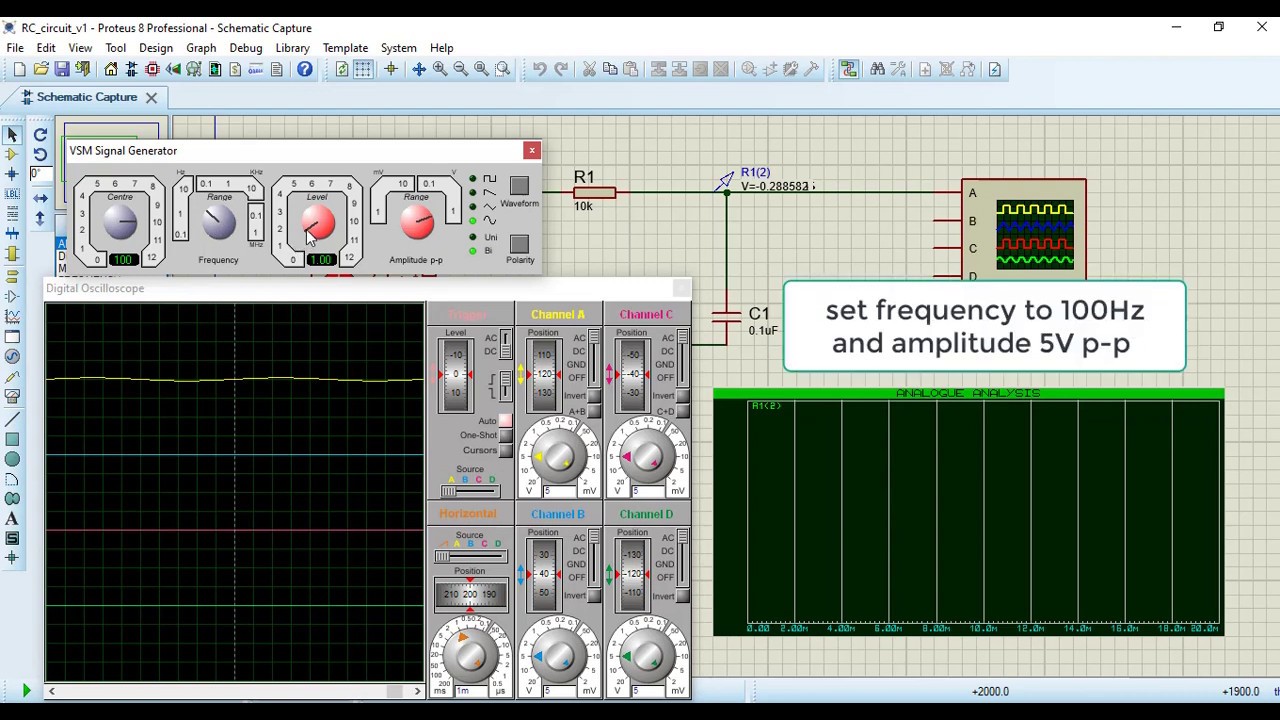The width and height of the screenshot is (1280, 720).
Task: Click the Channel A voltage value field
Action: point(562,491)
